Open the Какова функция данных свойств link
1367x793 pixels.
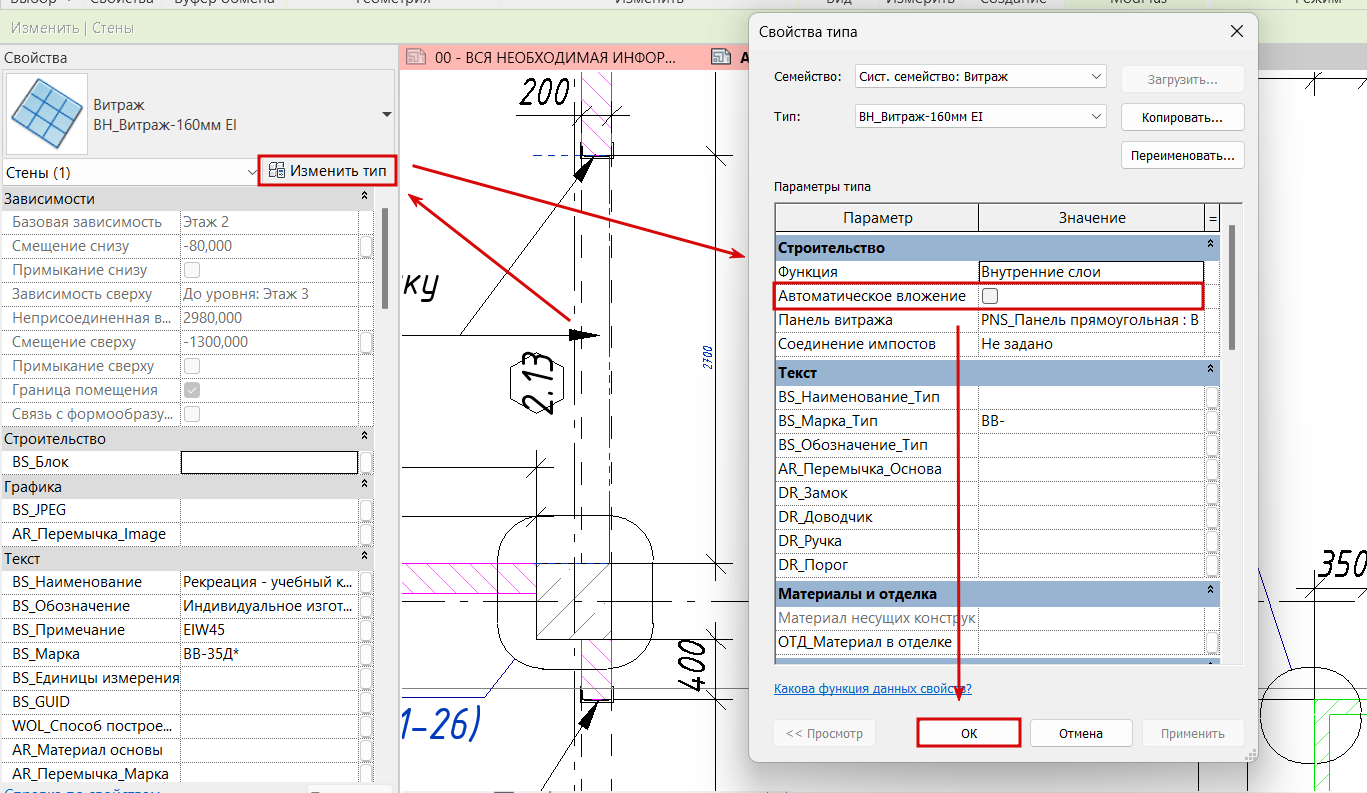(872, 689)
